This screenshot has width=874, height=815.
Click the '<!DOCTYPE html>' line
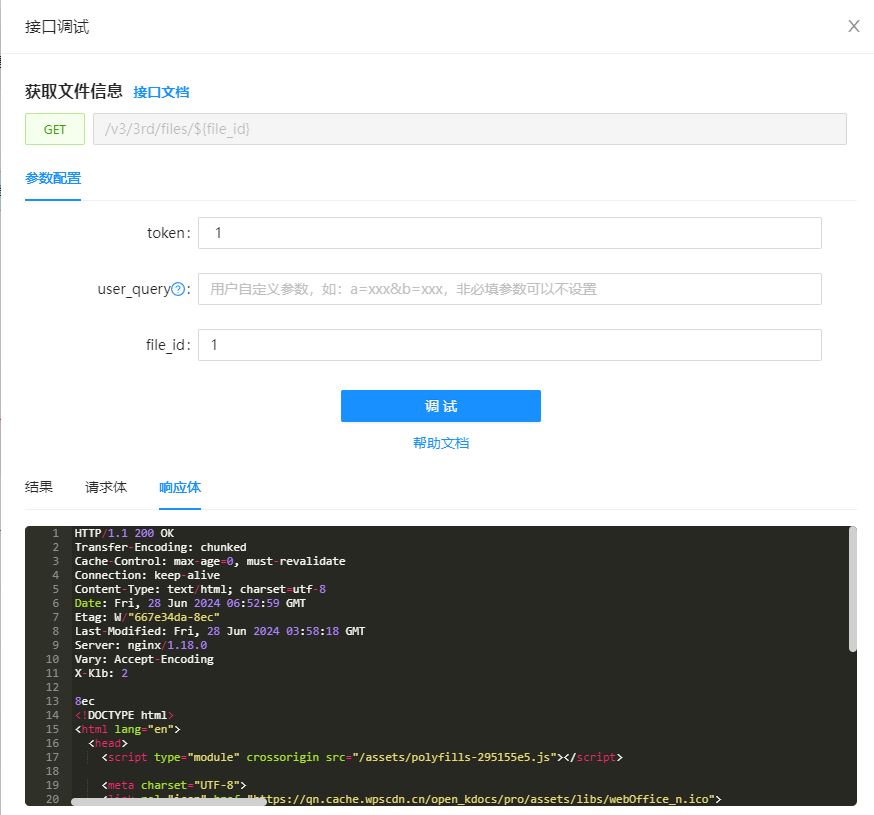[124, 715]
